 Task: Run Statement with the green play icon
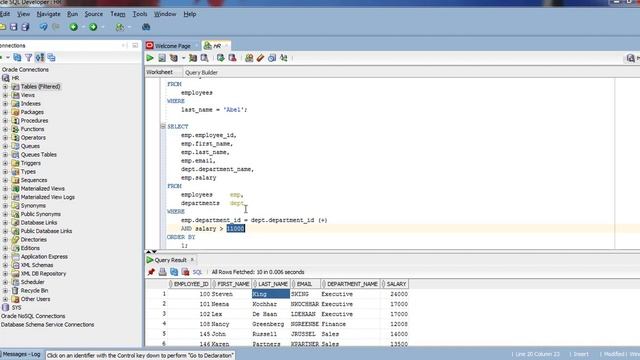click(x=150, y=58)
